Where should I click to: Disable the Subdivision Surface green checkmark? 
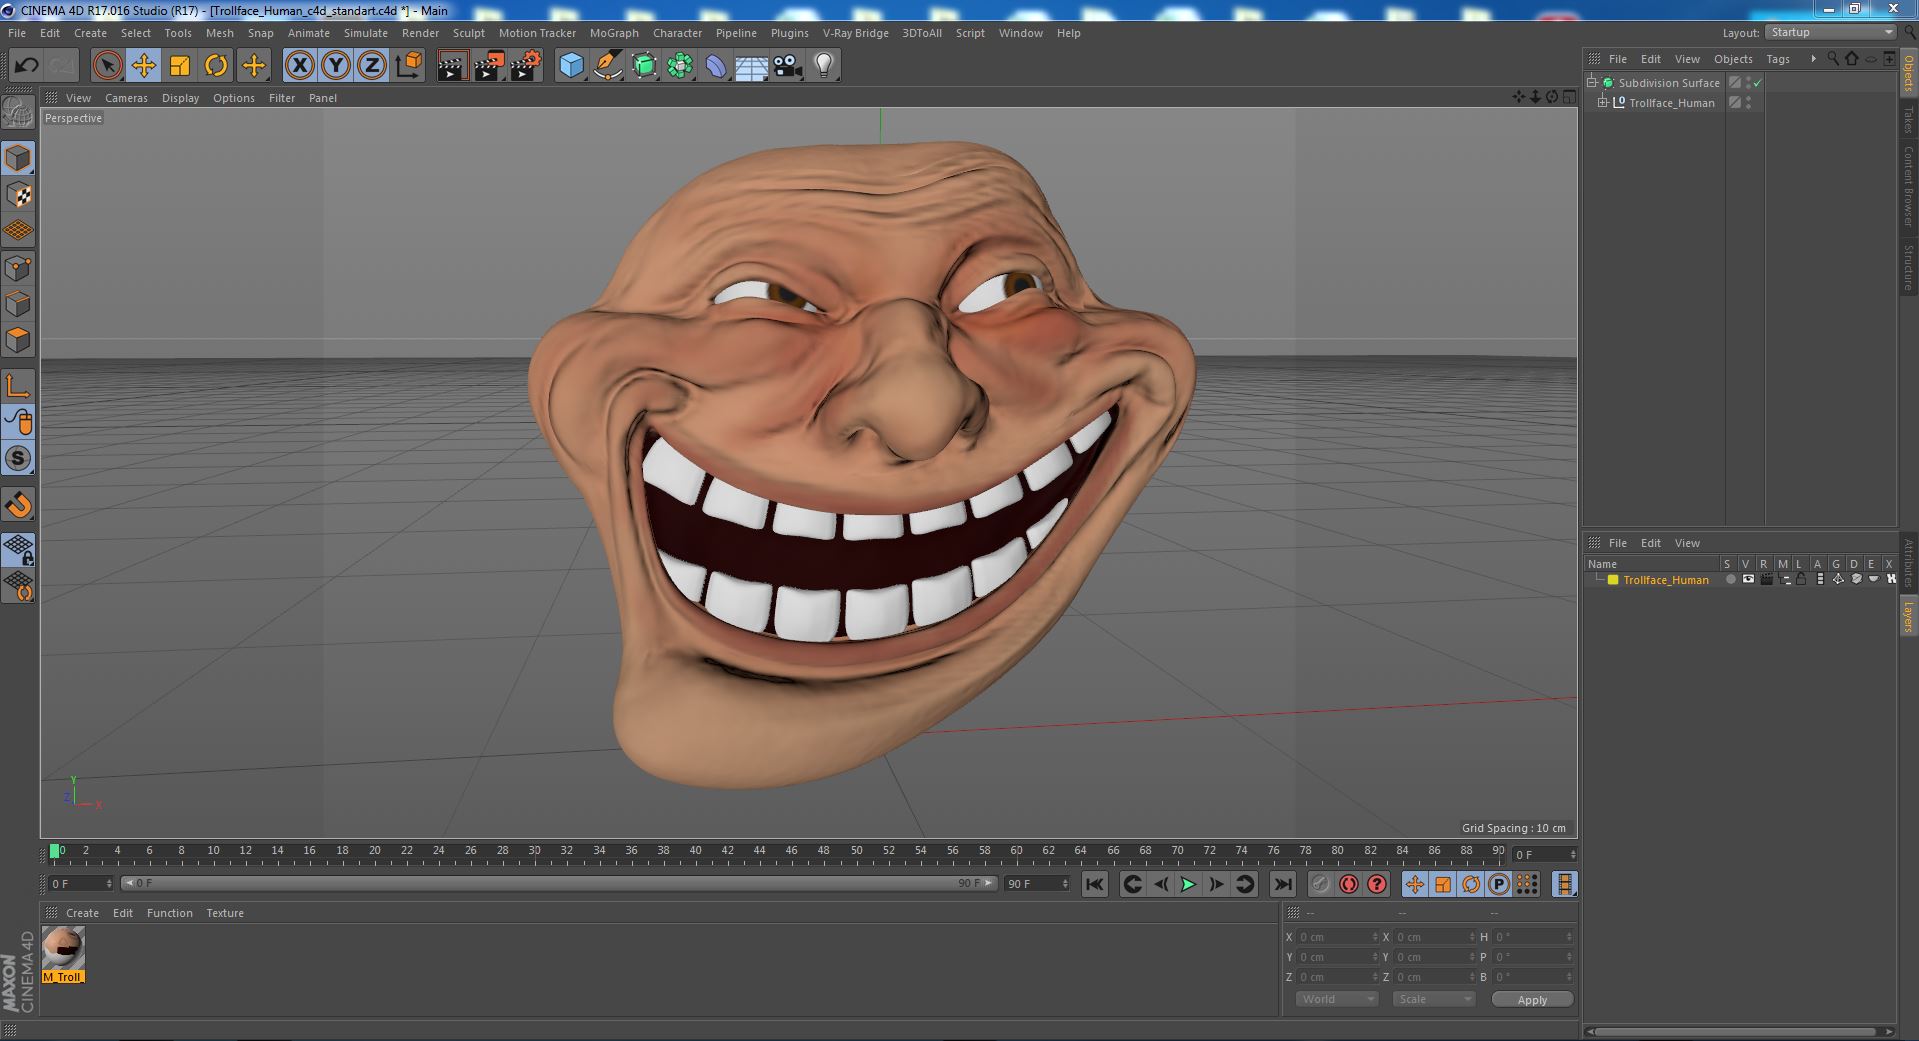click(x=1757, y=83)
